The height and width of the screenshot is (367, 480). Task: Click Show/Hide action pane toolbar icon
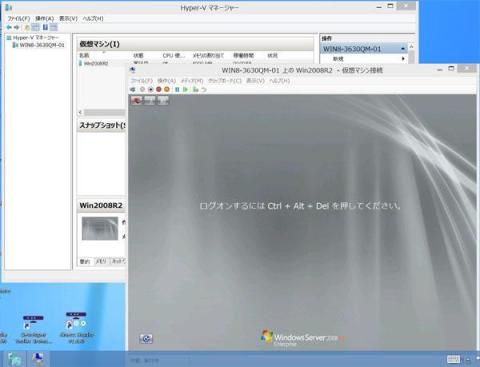pyautogui.click(x=54, y=27)
